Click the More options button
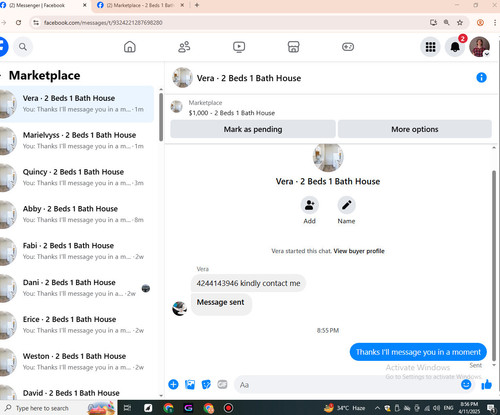Viewport: 500px width, 415px height. click(415, 129)
